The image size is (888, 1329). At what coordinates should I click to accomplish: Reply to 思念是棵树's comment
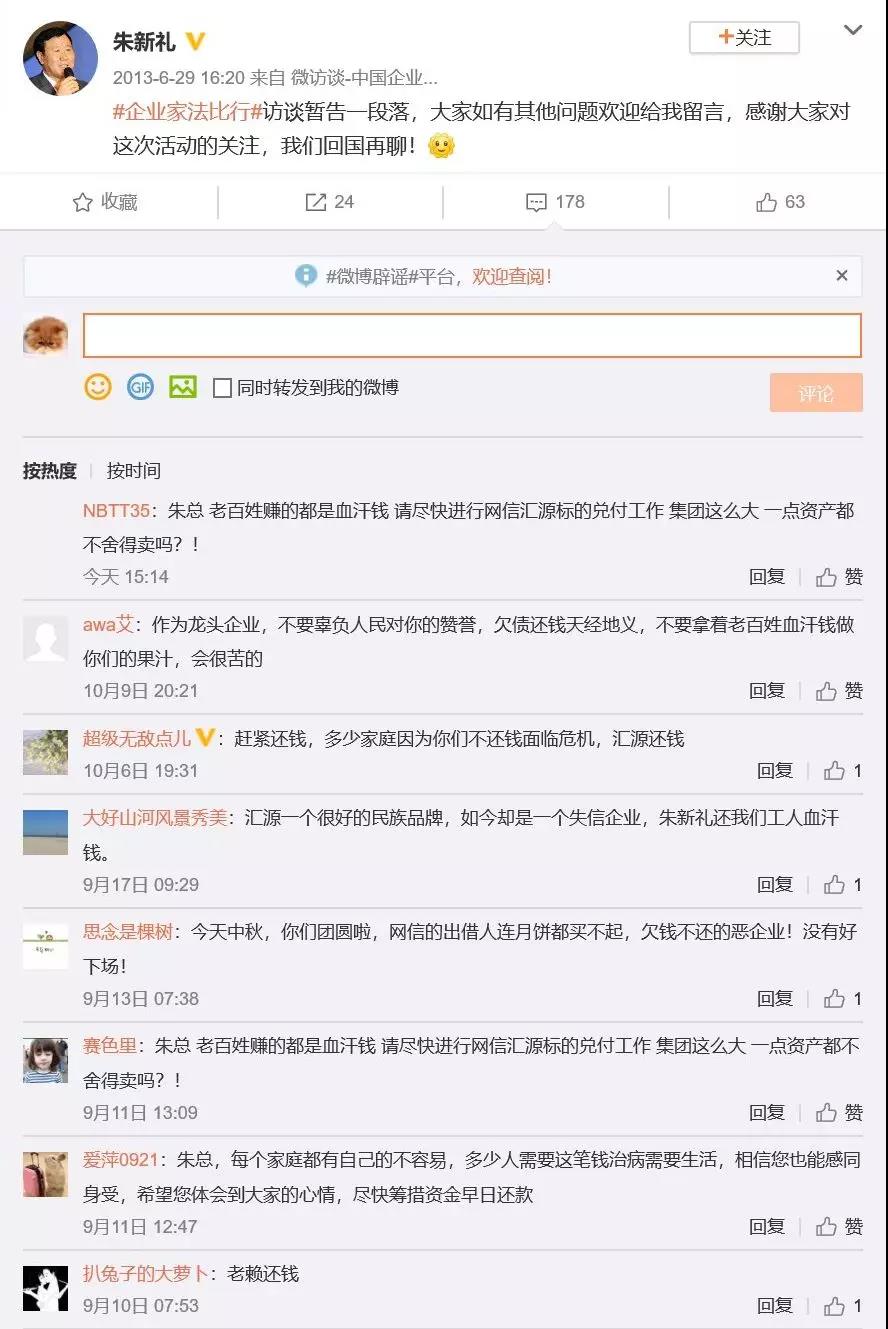775,999
